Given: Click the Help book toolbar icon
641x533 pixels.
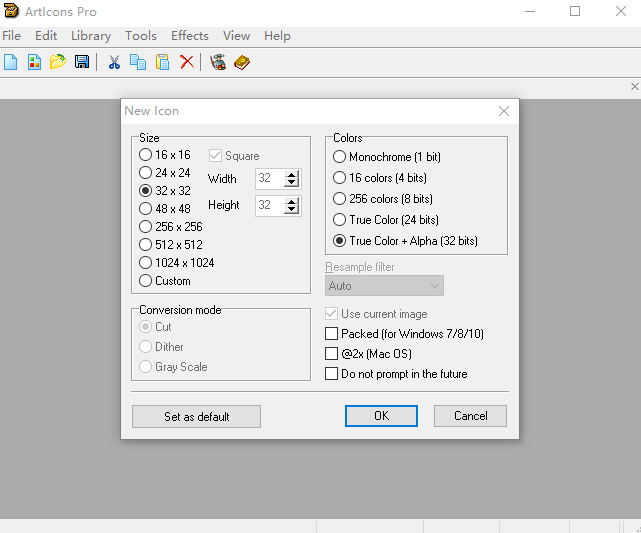Looking at the screenshot, I should [x=242, y=62].
